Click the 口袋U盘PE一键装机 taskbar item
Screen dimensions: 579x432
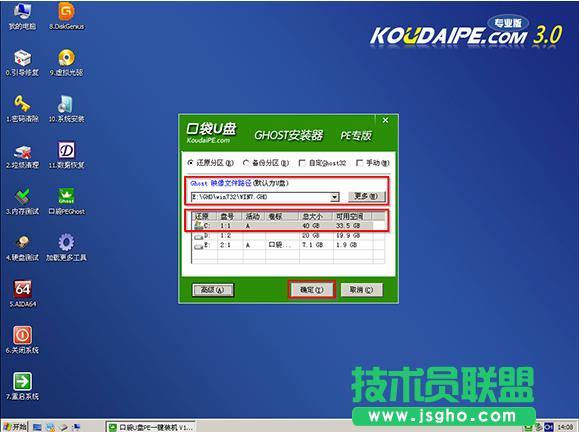tap(151, 427)
